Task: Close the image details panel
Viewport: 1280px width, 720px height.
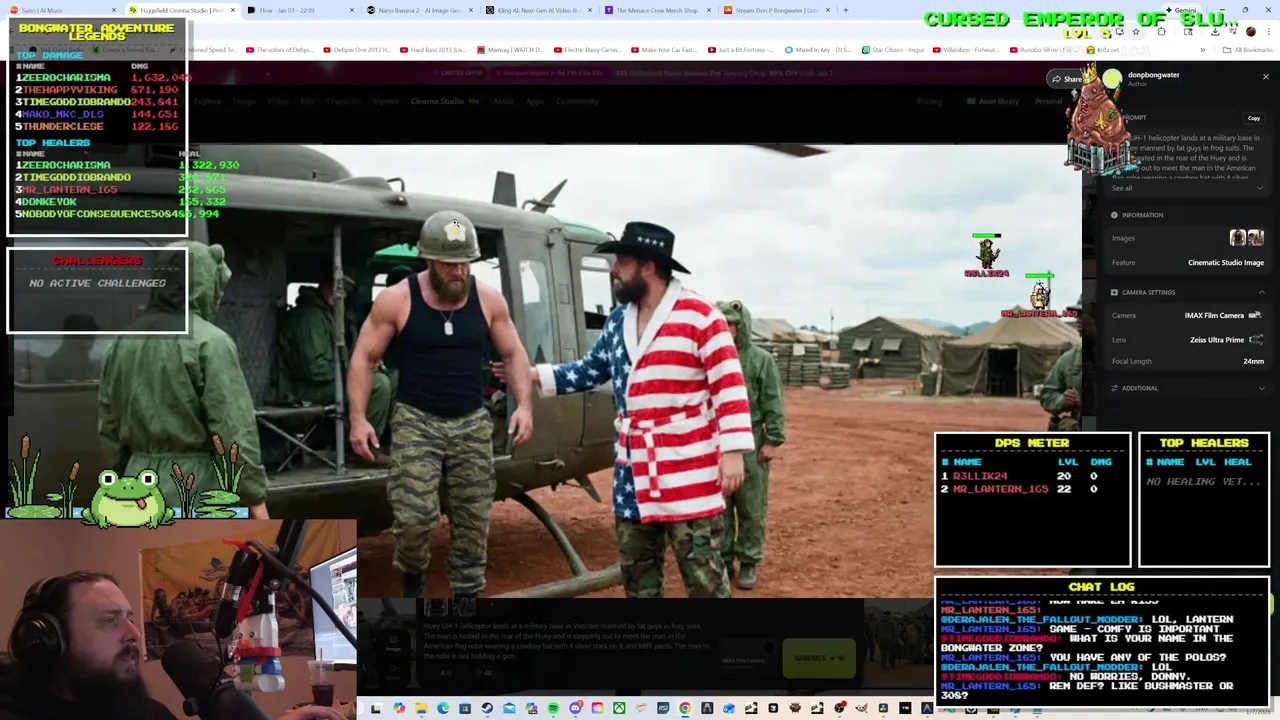Action: [1265, 77]
